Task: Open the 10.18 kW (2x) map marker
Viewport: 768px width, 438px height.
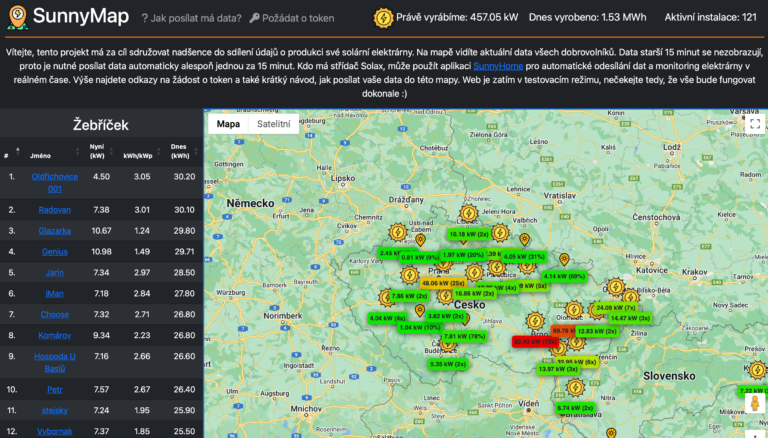Action: (x=468, y=234)
